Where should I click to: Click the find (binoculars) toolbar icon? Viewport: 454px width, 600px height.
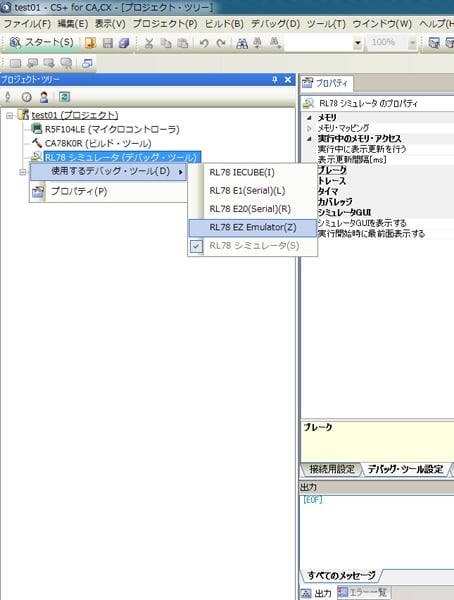pyautogui.click(x=242, y=43)
